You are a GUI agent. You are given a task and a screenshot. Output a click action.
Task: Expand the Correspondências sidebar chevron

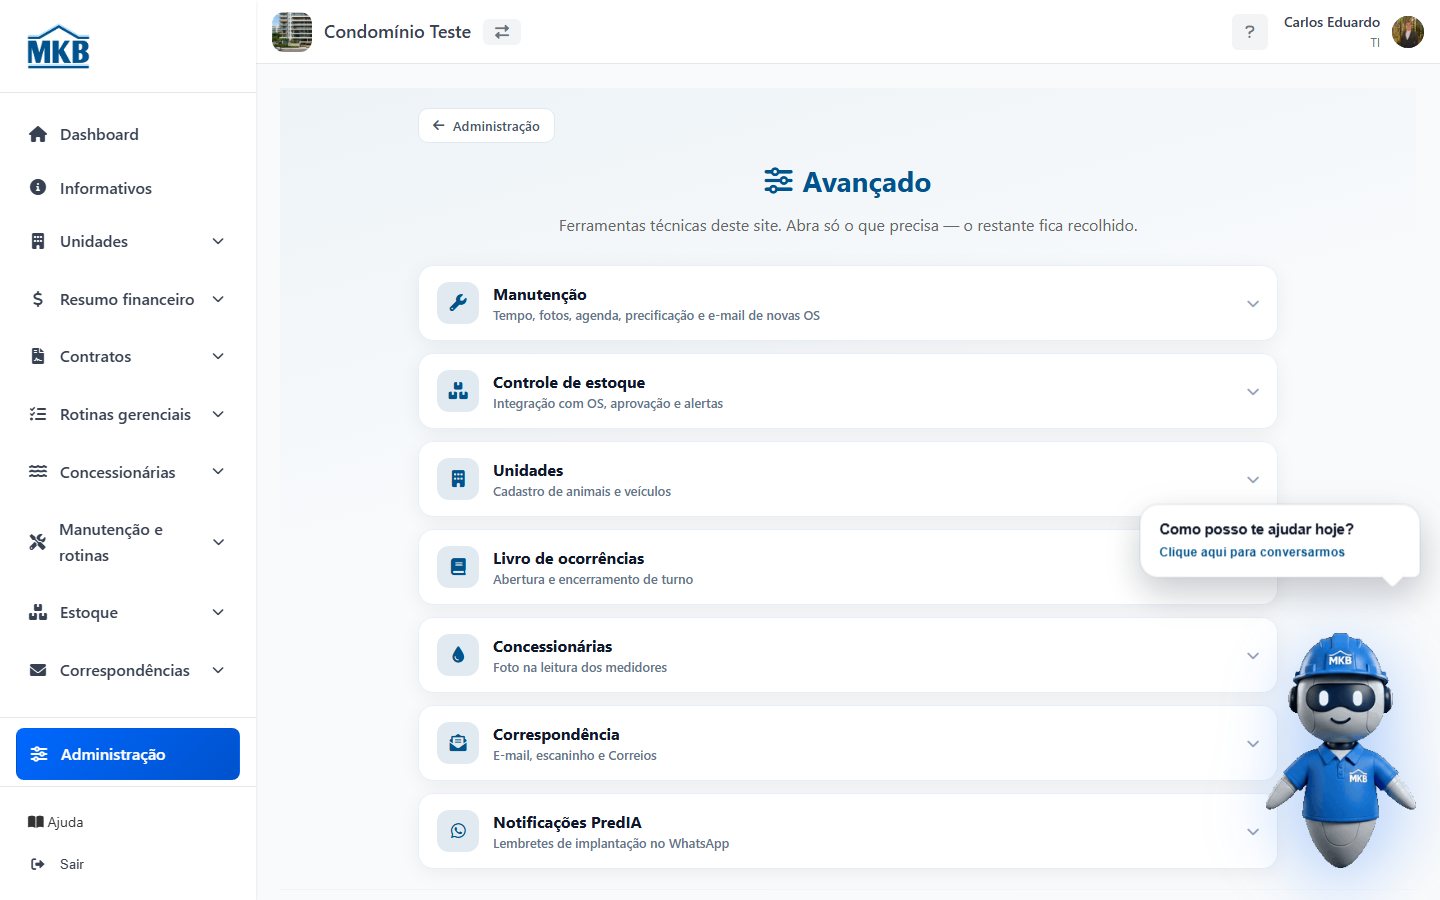(218, 670)
